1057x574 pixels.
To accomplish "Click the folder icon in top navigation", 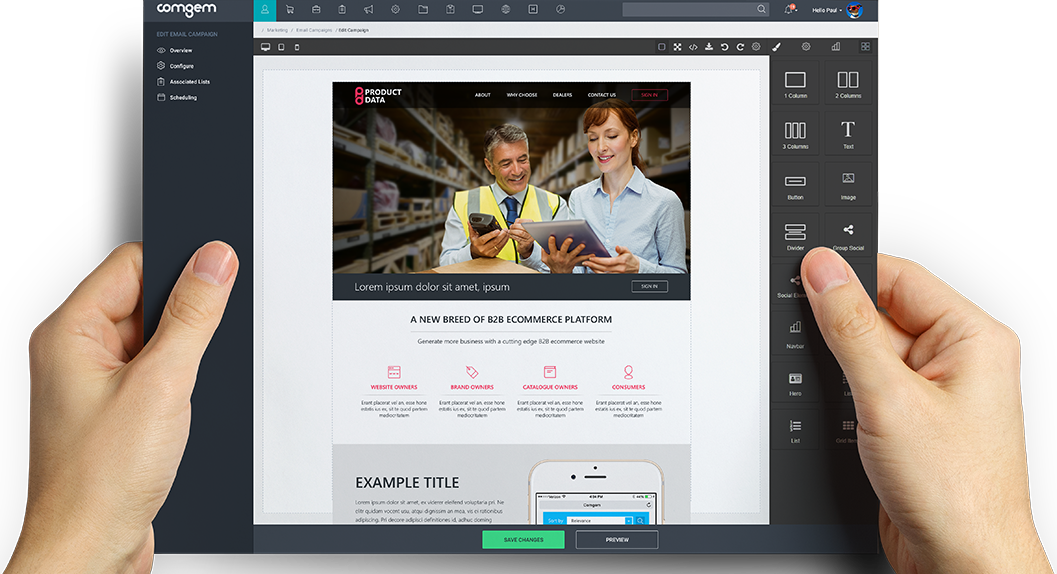I will click(x=423, y=9).
